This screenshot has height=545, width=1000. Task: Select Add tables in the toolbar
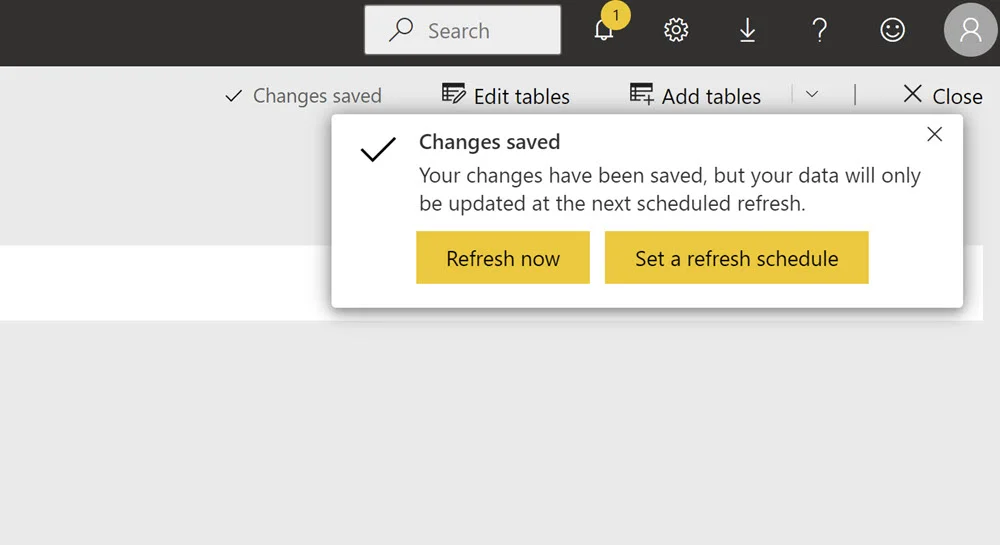(x=695, y=96)
